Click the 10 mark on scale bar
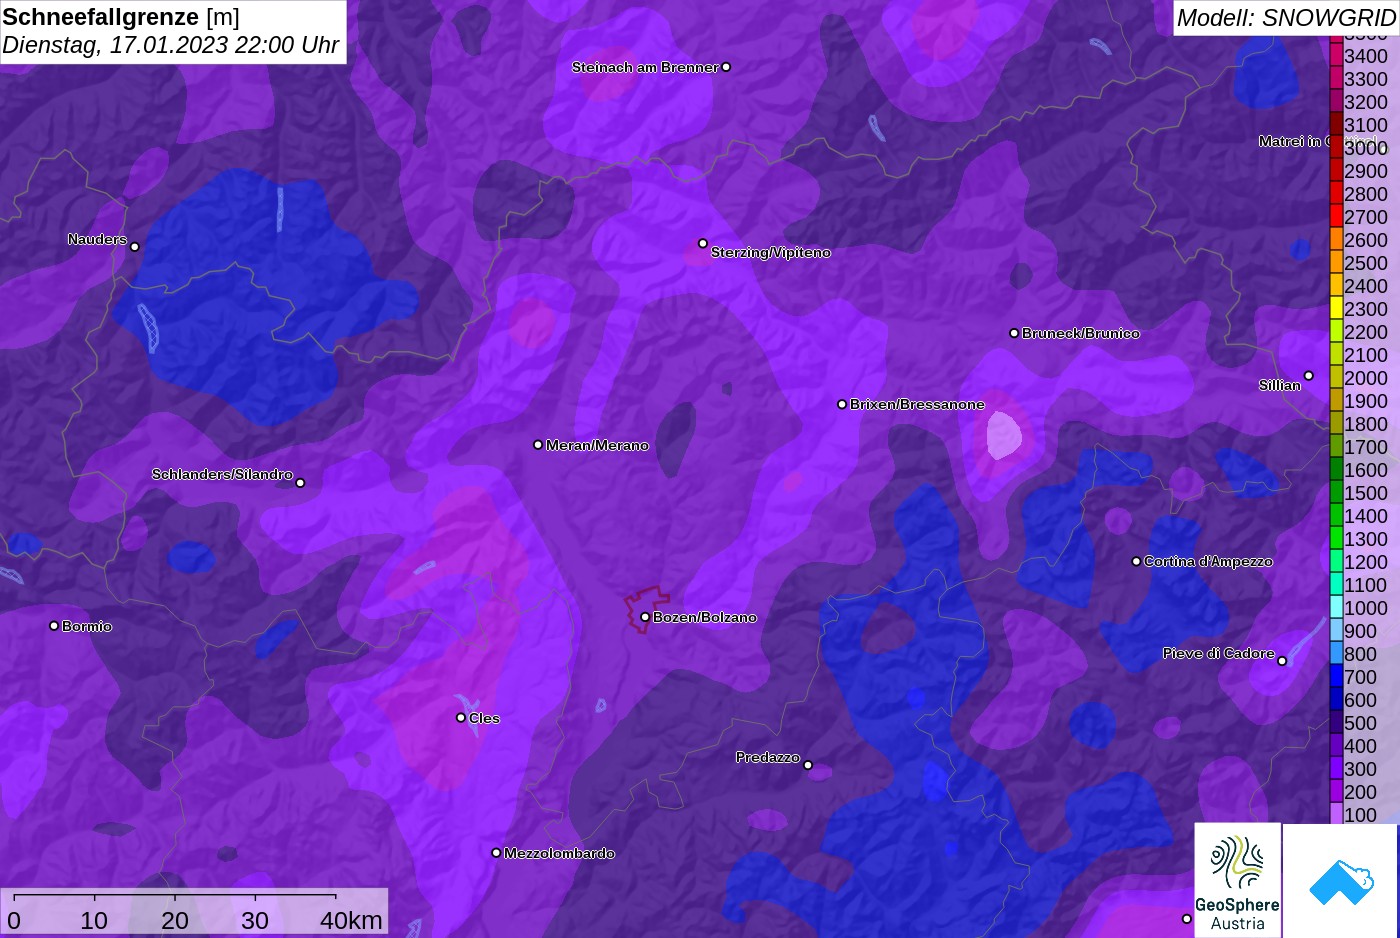Viewport: 1400px width, 938px height. tap(94, 920)
